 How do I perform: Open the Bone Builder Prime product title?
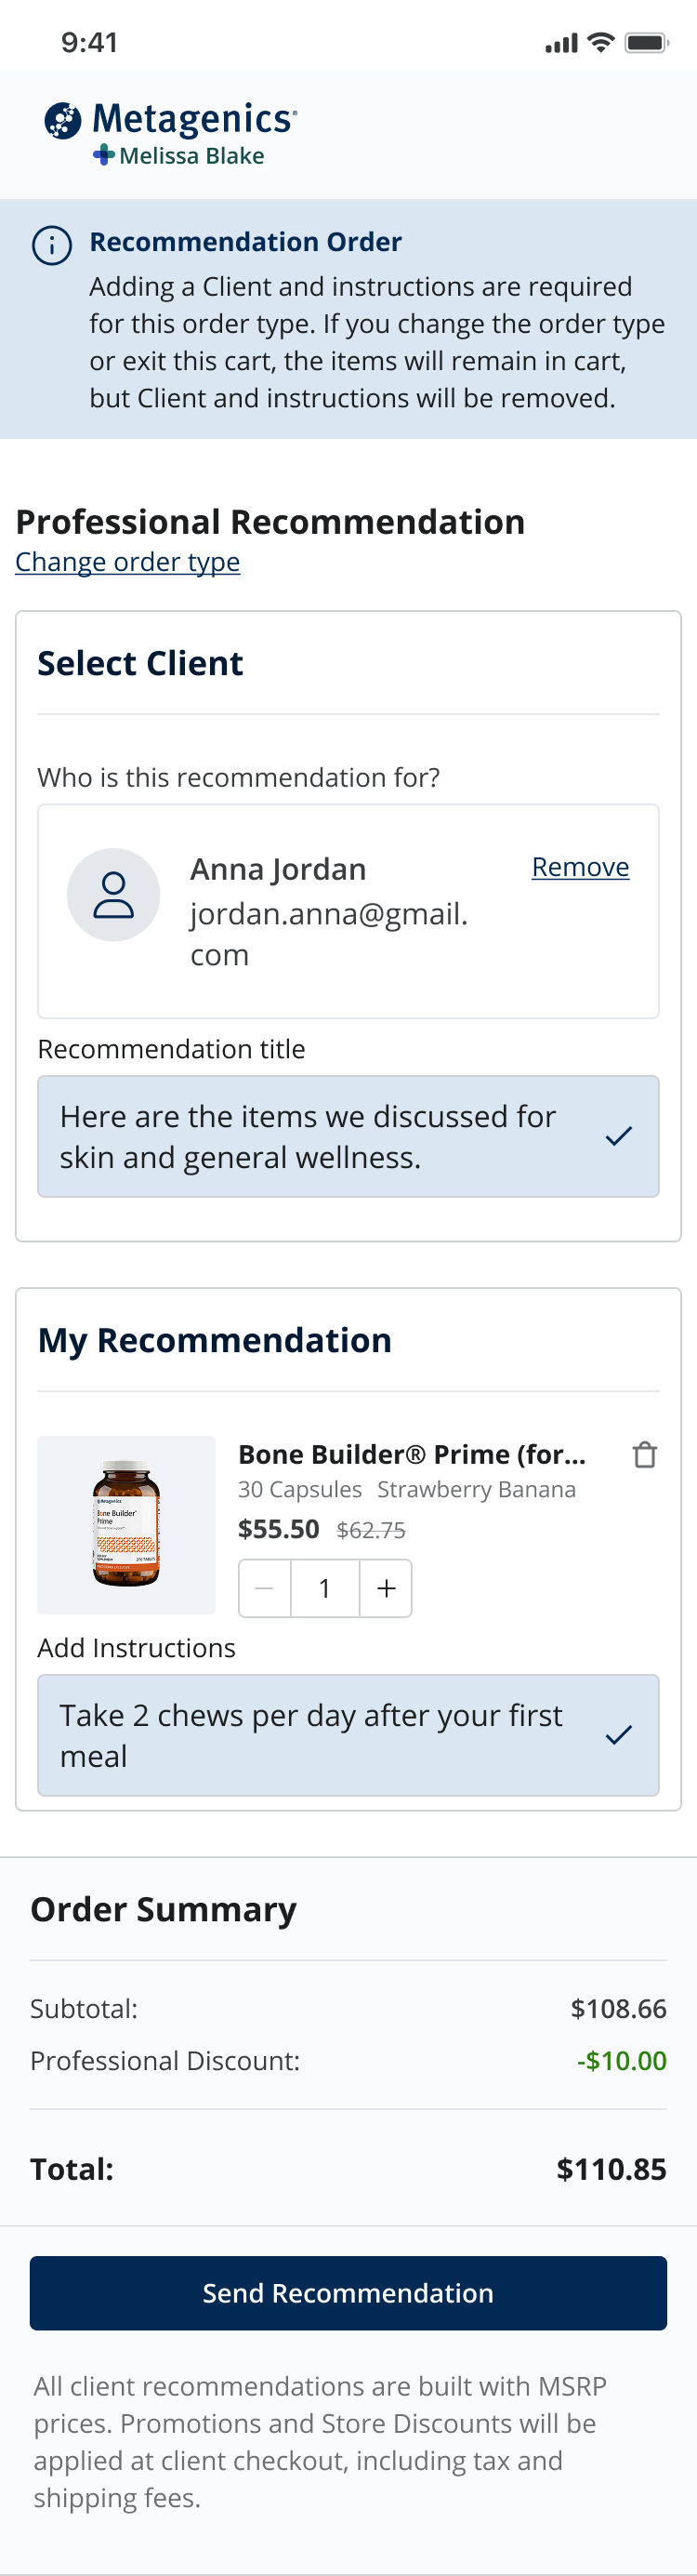tap(412, 1454)
